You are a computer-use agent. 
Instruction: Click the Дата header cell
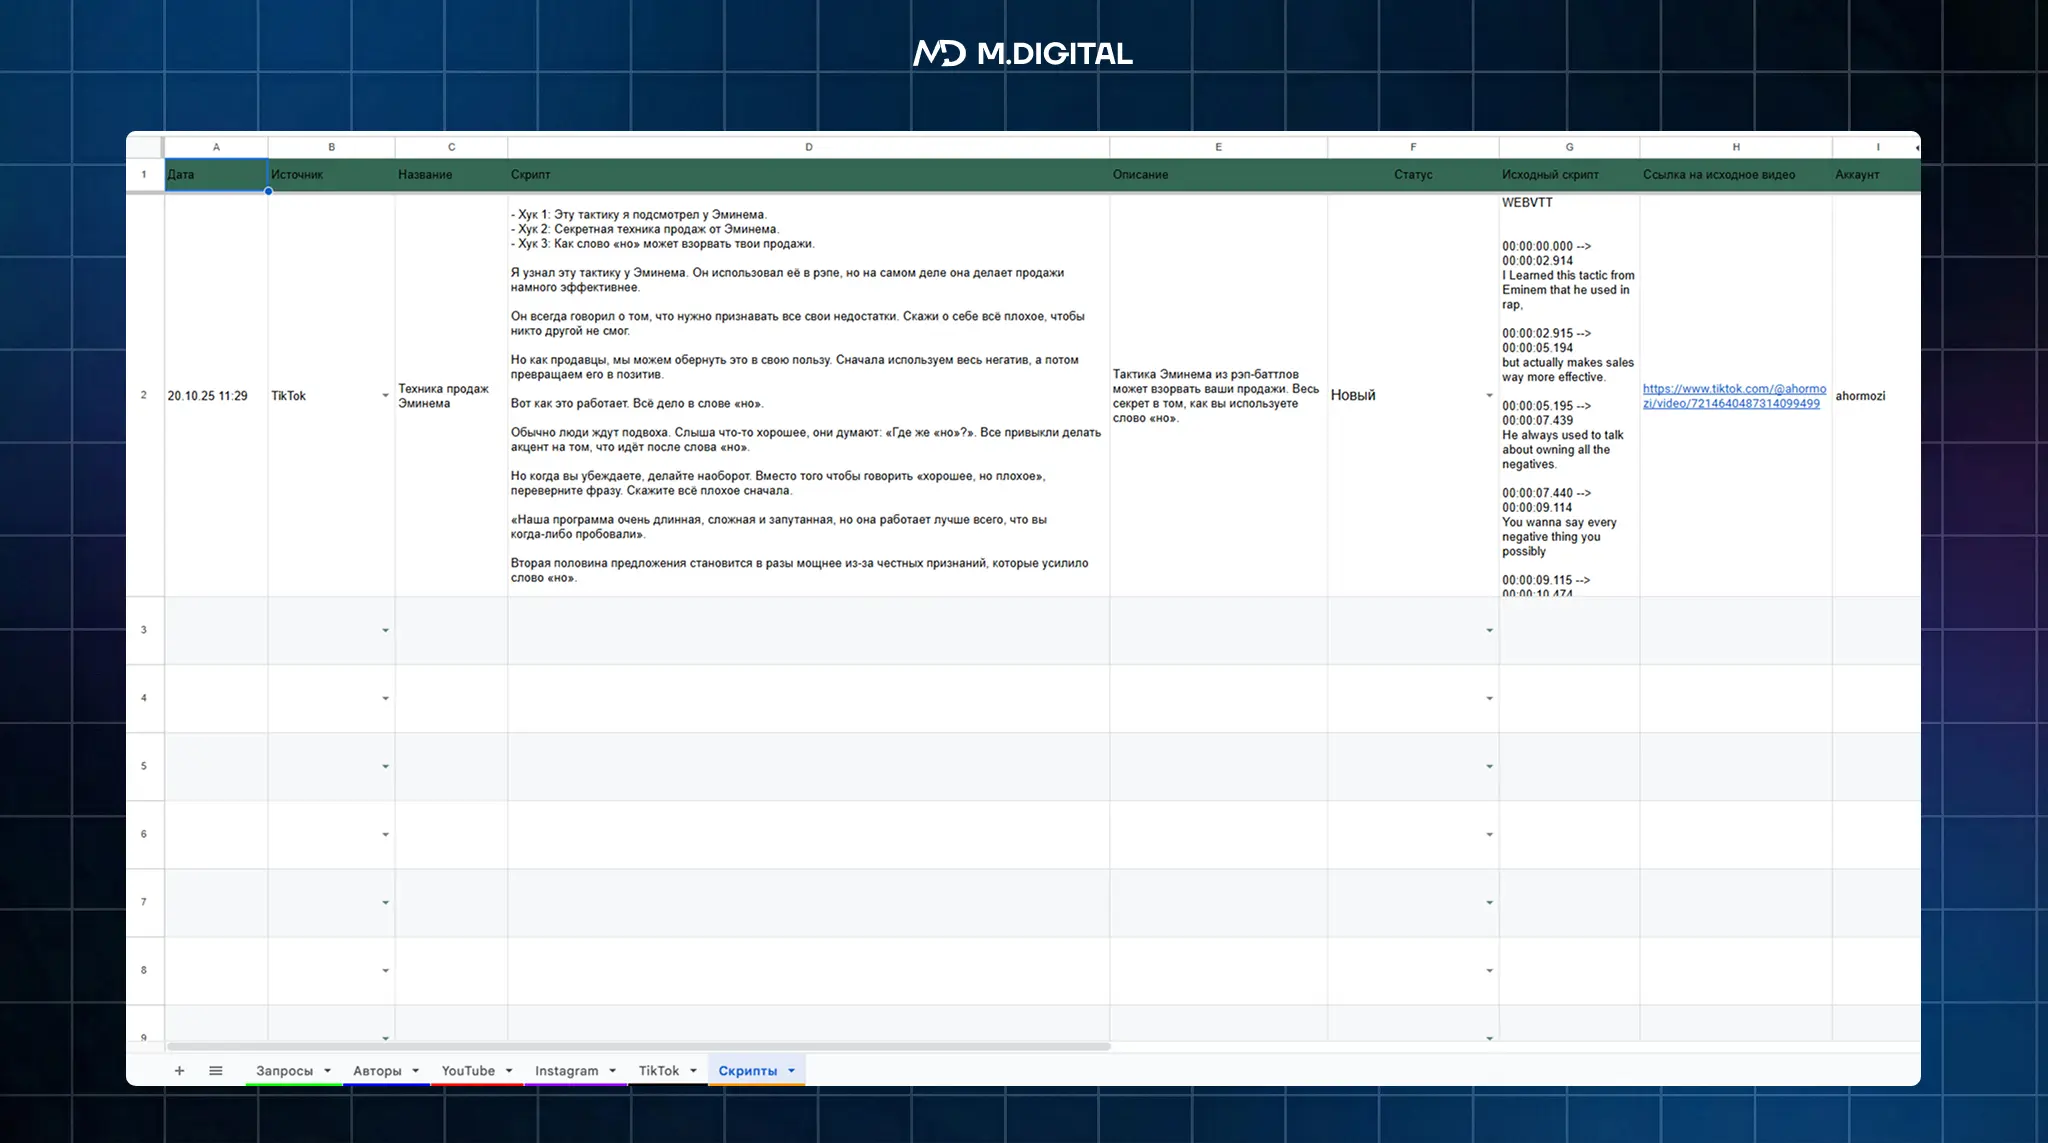[x=216, y=174]
